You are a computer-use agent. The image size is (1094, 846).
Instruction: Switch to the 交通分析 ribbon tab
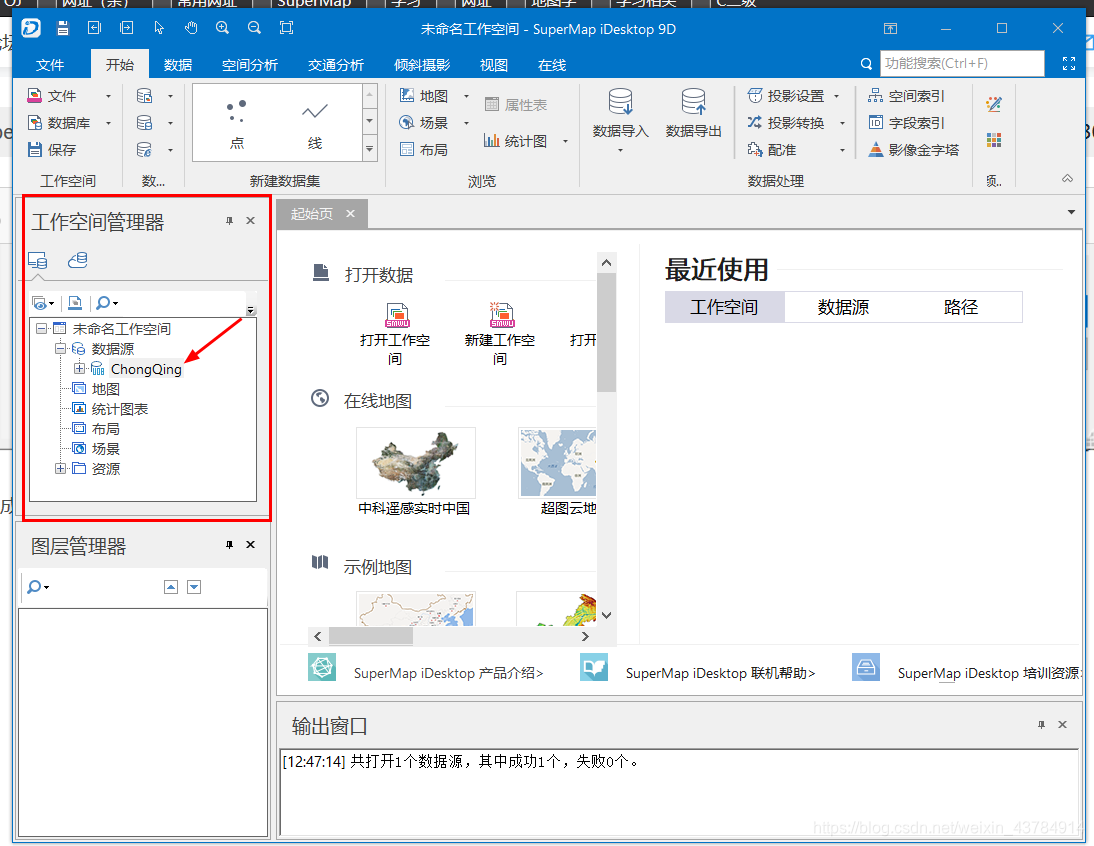point(336,65)
